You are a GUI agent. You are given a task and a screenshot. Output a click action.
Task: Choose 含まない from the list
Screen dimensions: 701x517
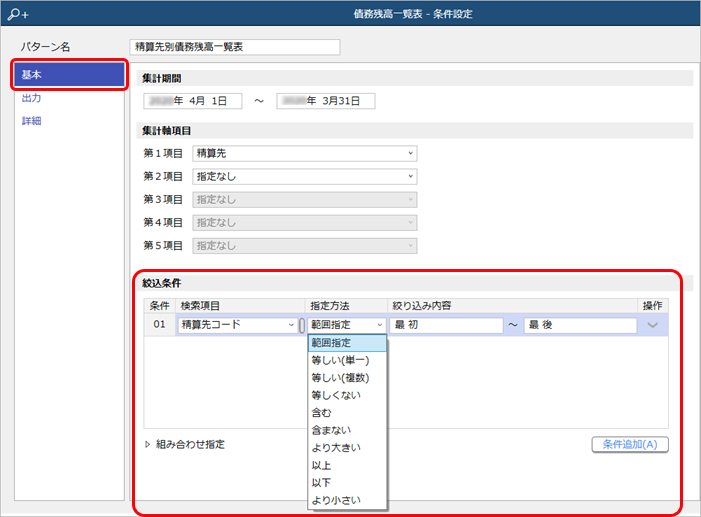point(347,430)
